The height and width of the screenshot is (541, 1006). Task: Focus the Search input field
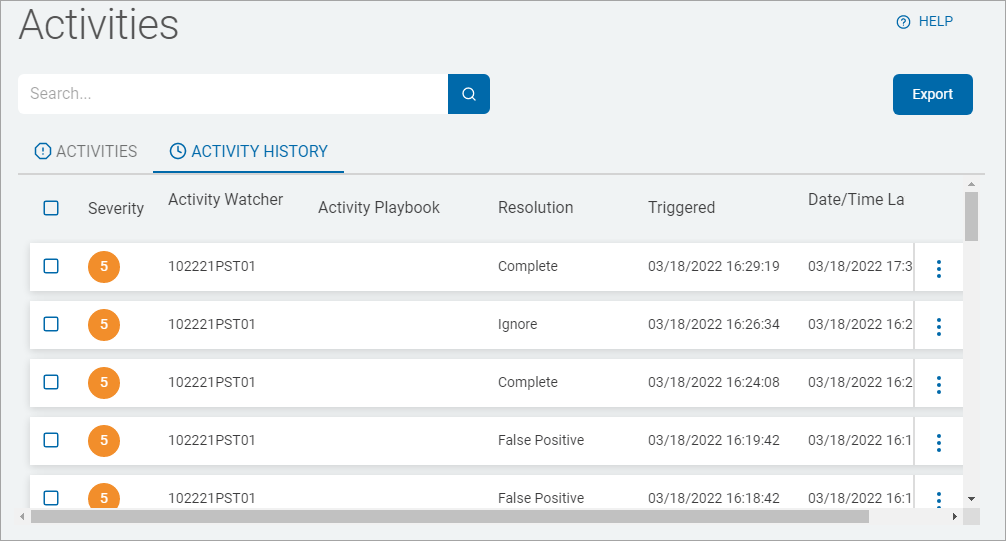(x=232, y=94)
